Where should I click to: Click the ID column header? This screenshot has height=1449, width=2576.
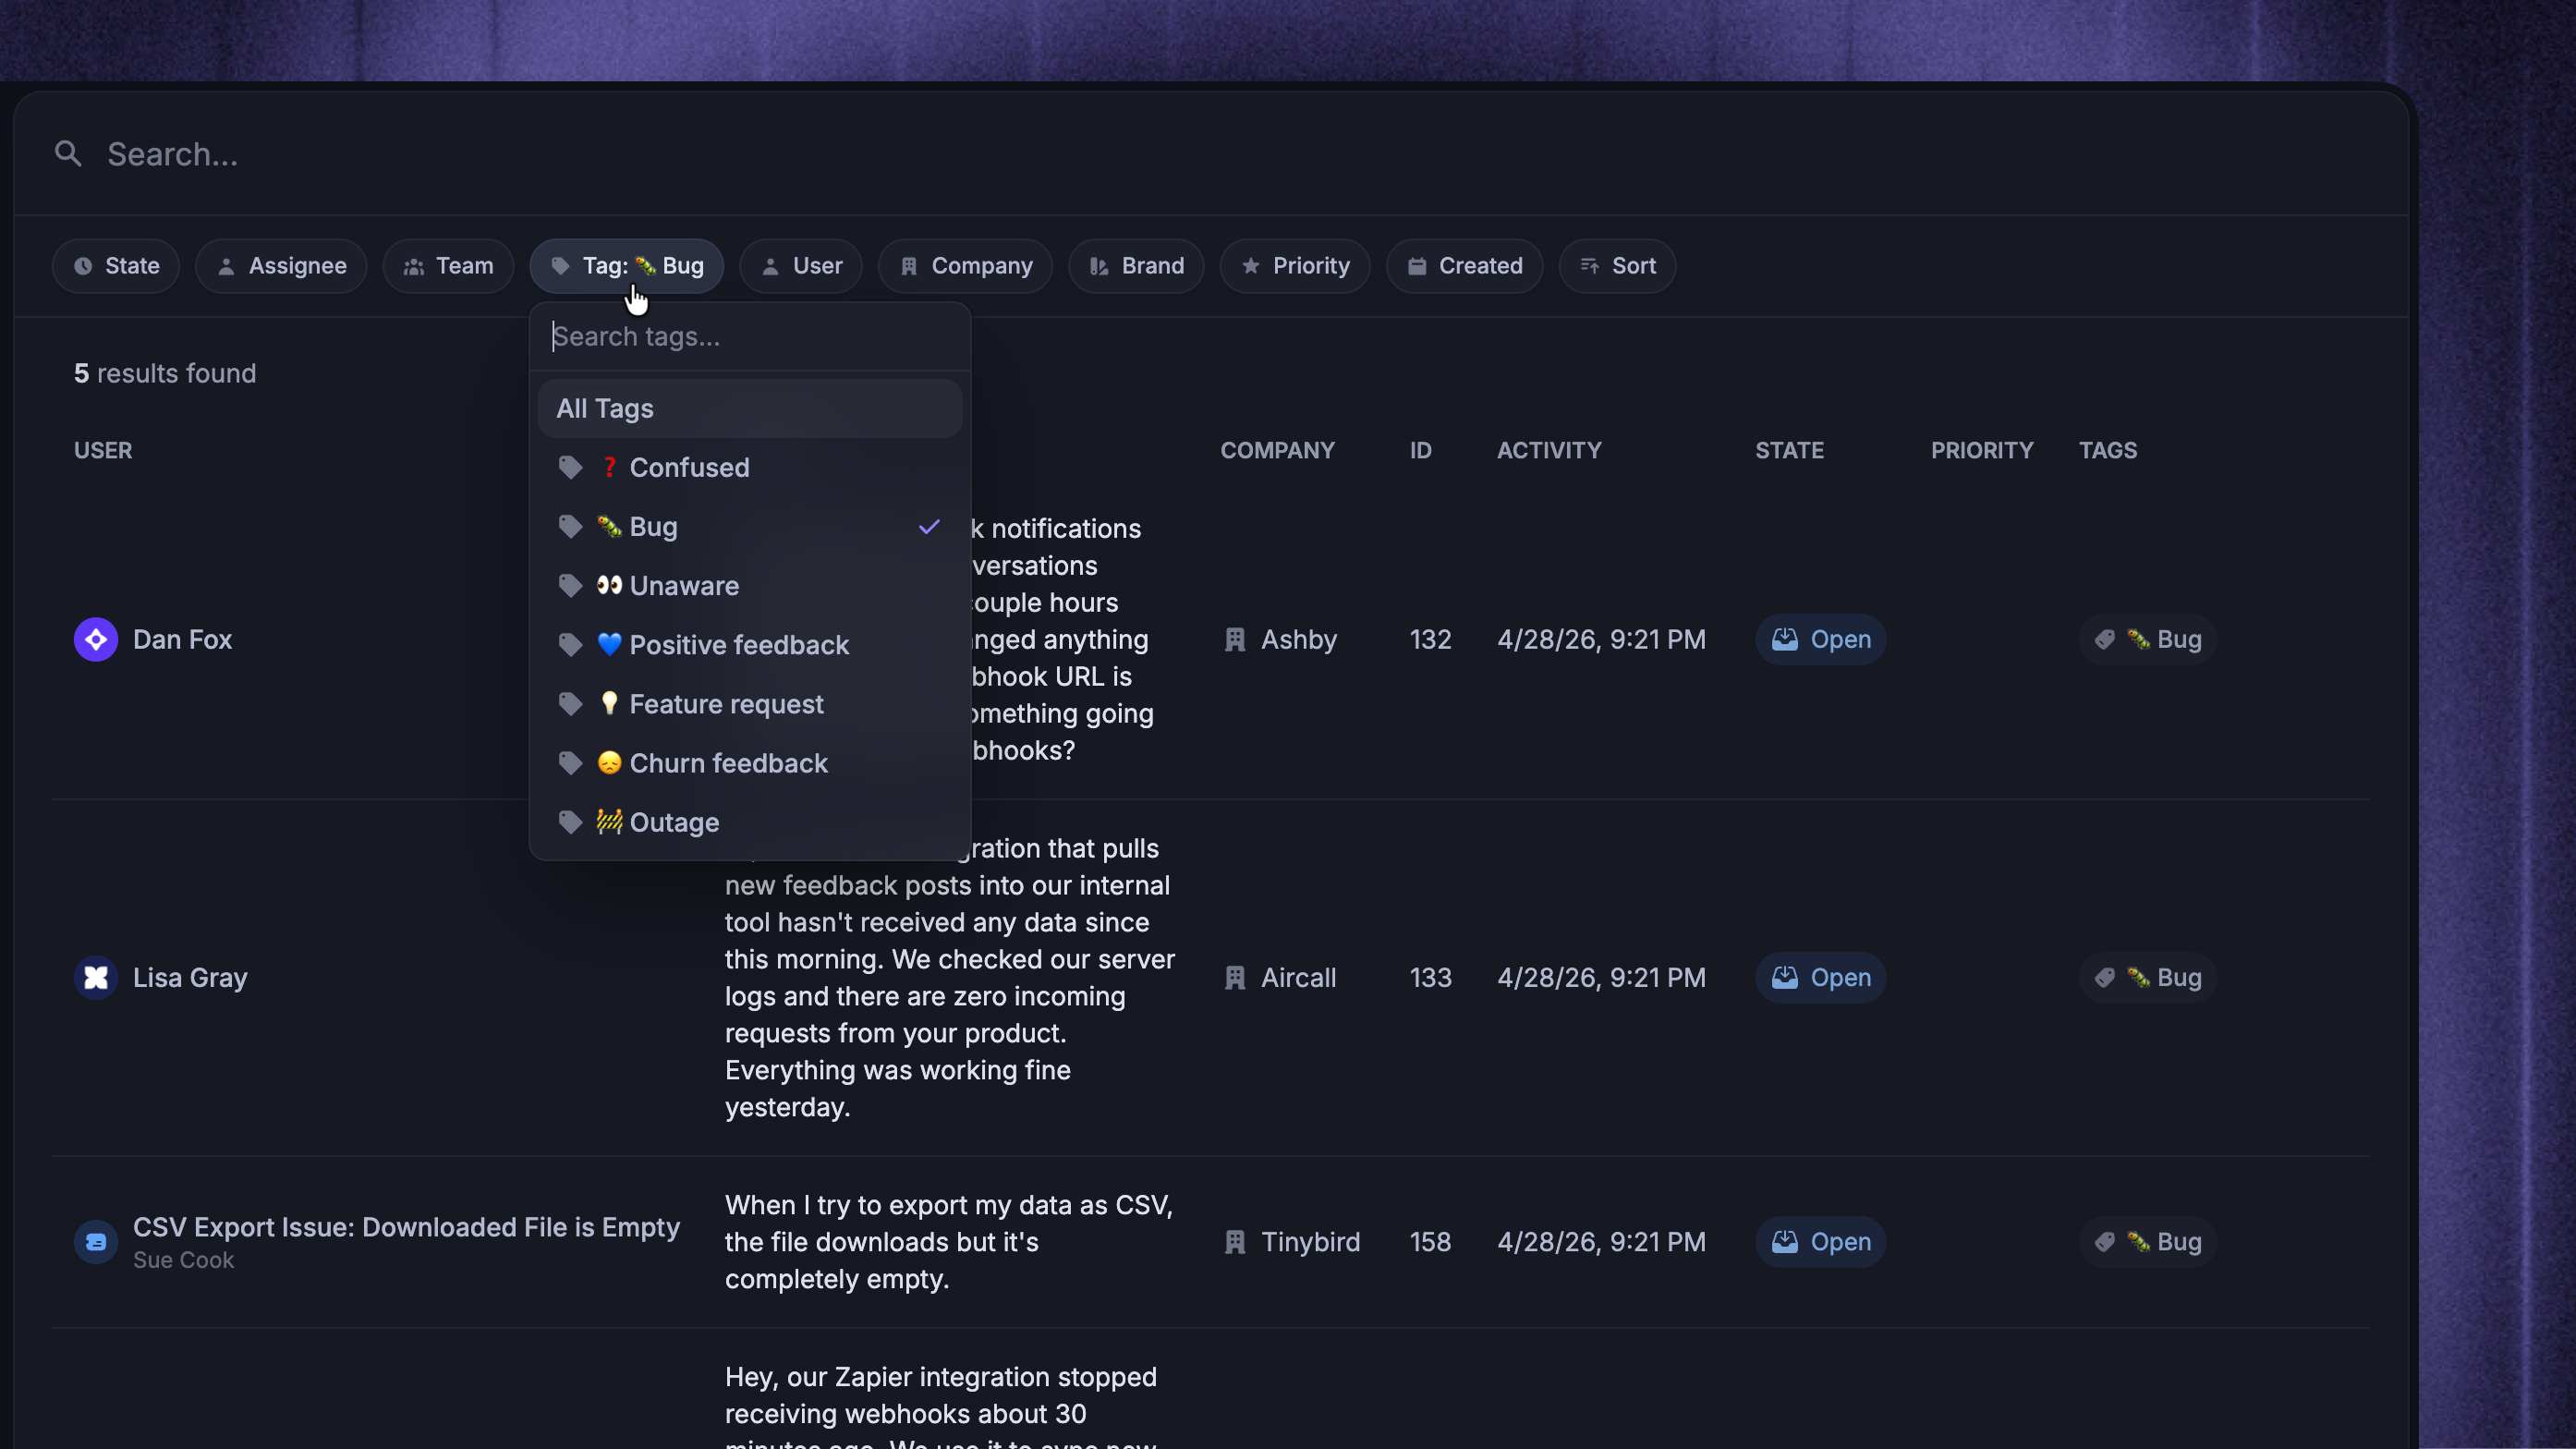pos(1420,451)
